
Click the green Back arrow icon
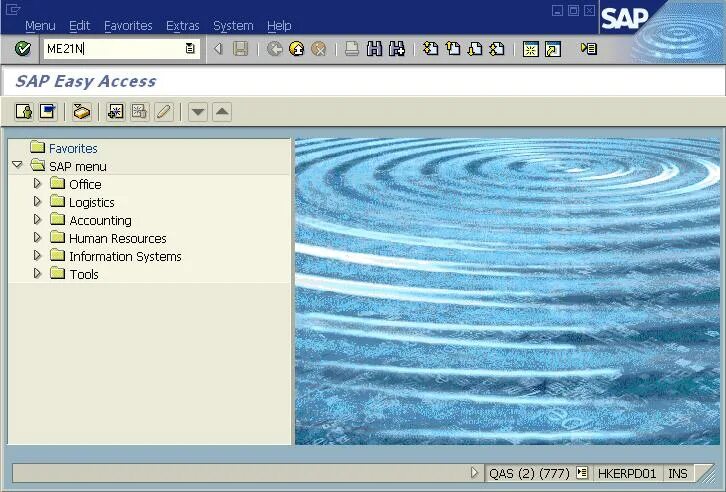click(275, 49)
